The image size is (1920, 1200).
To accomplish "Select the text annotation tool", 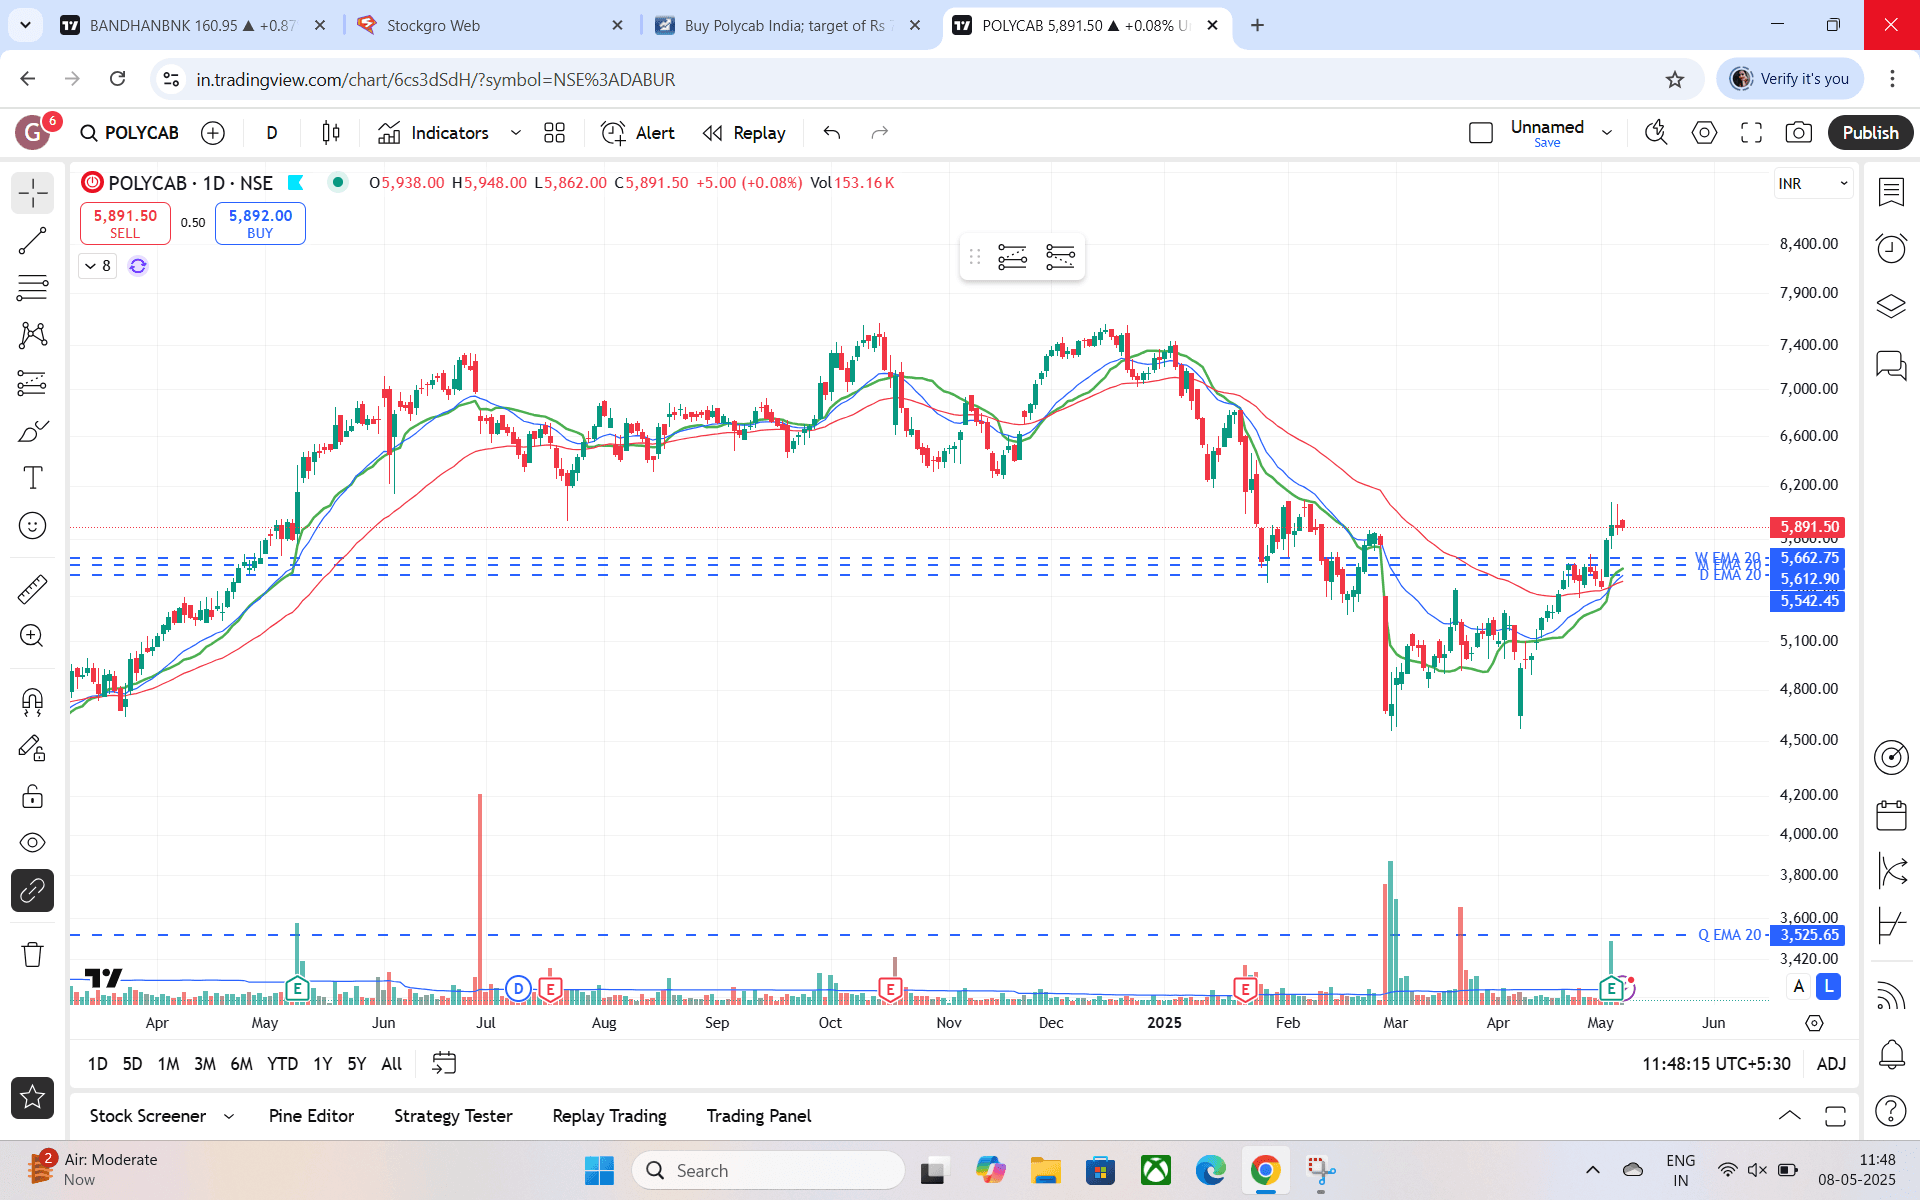I will (x=32, y=478).
